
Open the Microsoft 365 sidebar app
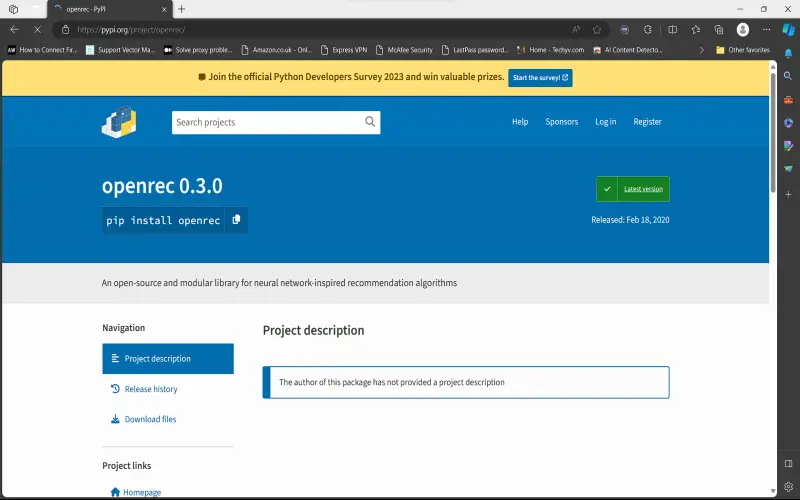point(789,123)
